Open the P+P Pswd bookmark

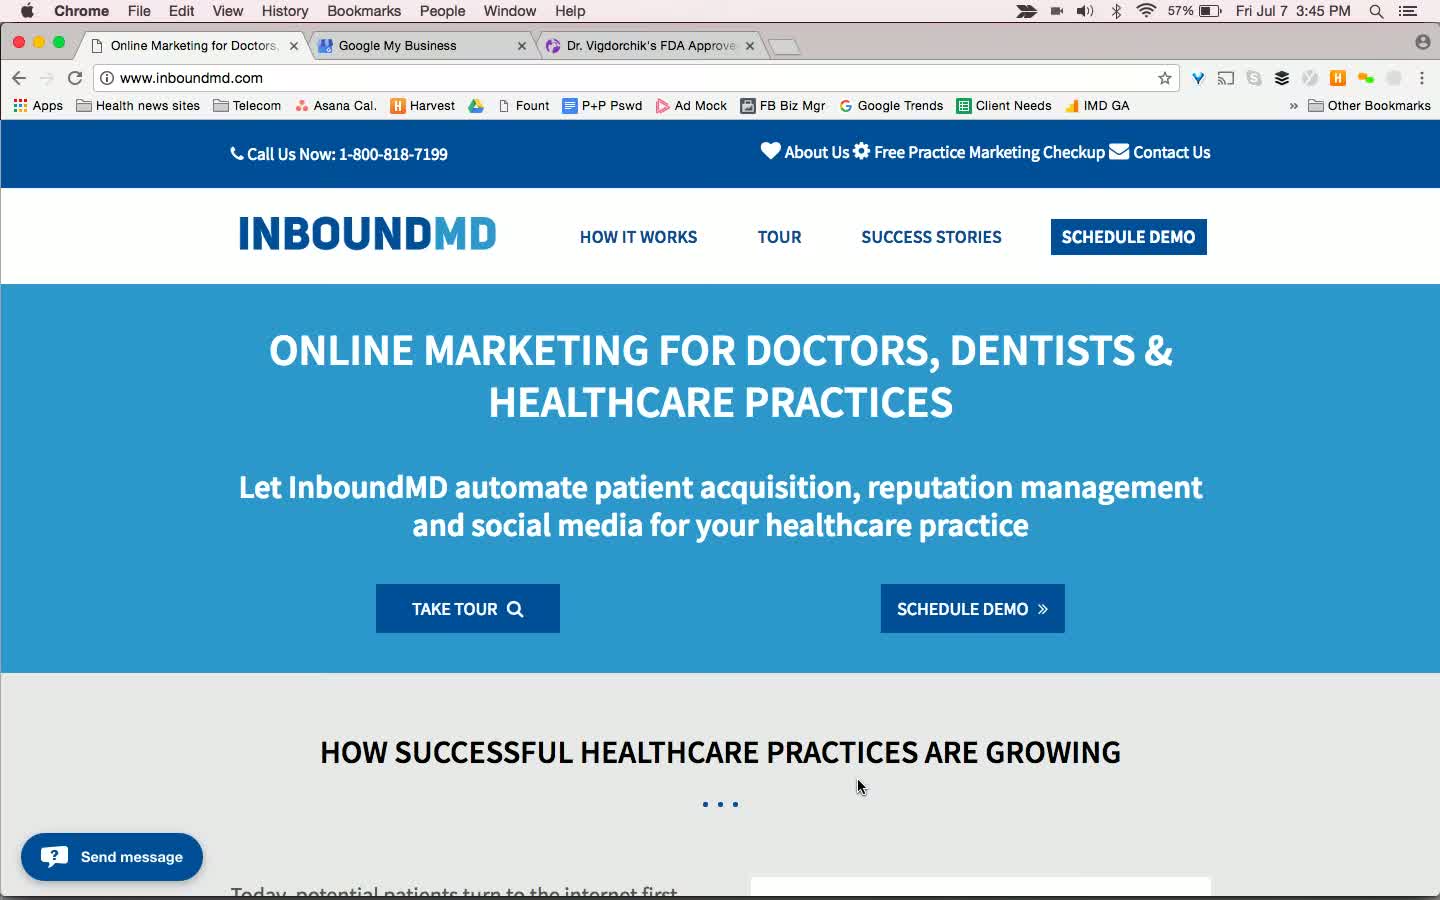coord(602,106)
